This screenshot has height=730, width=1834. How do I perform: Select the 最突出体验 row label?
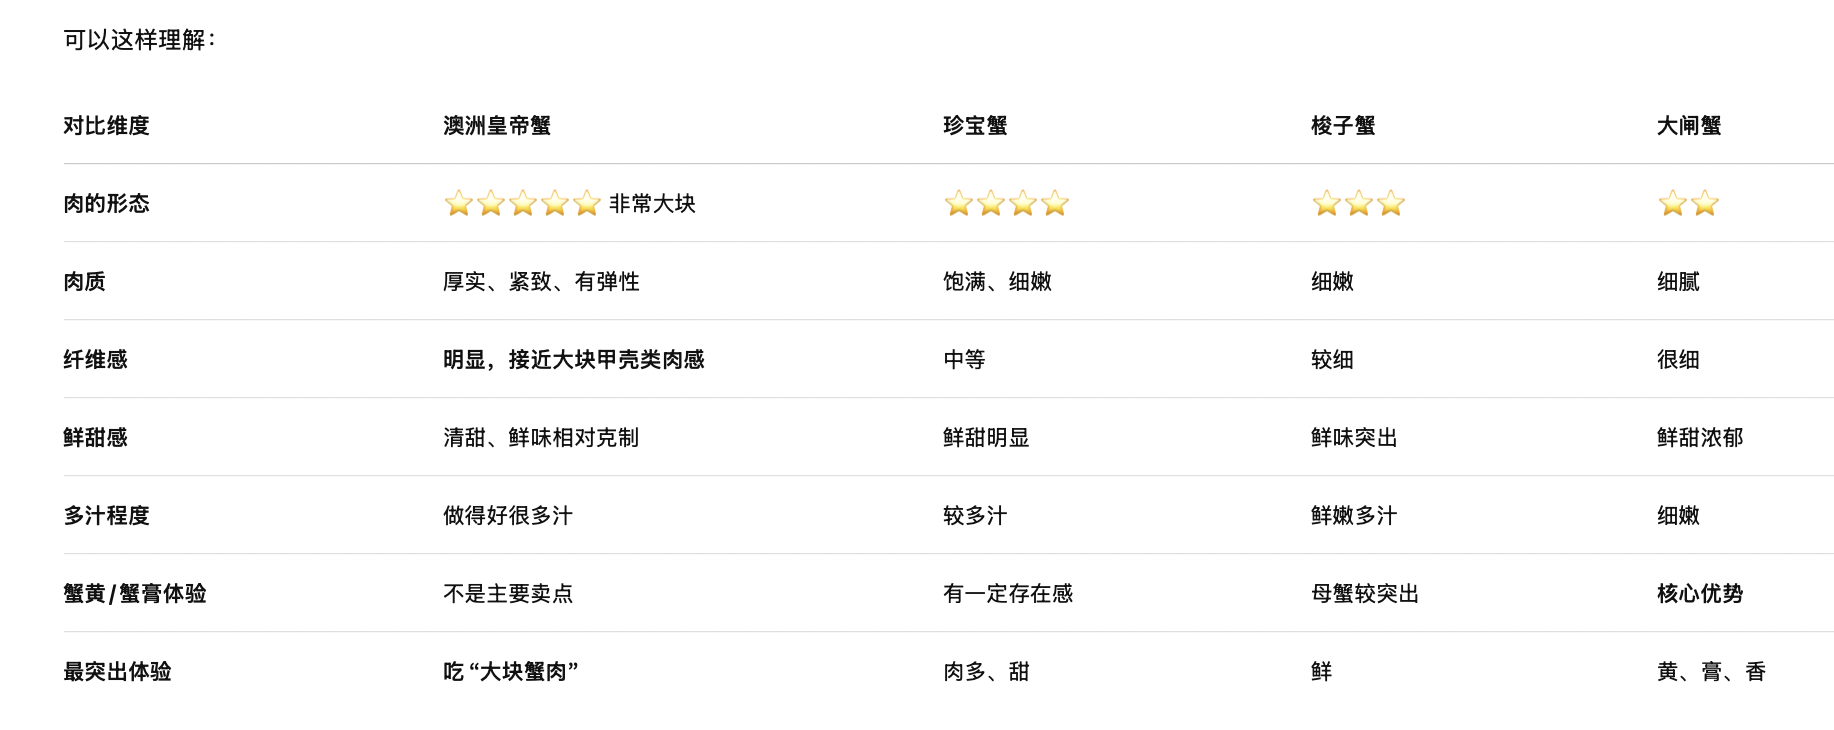tap(118, 672)
